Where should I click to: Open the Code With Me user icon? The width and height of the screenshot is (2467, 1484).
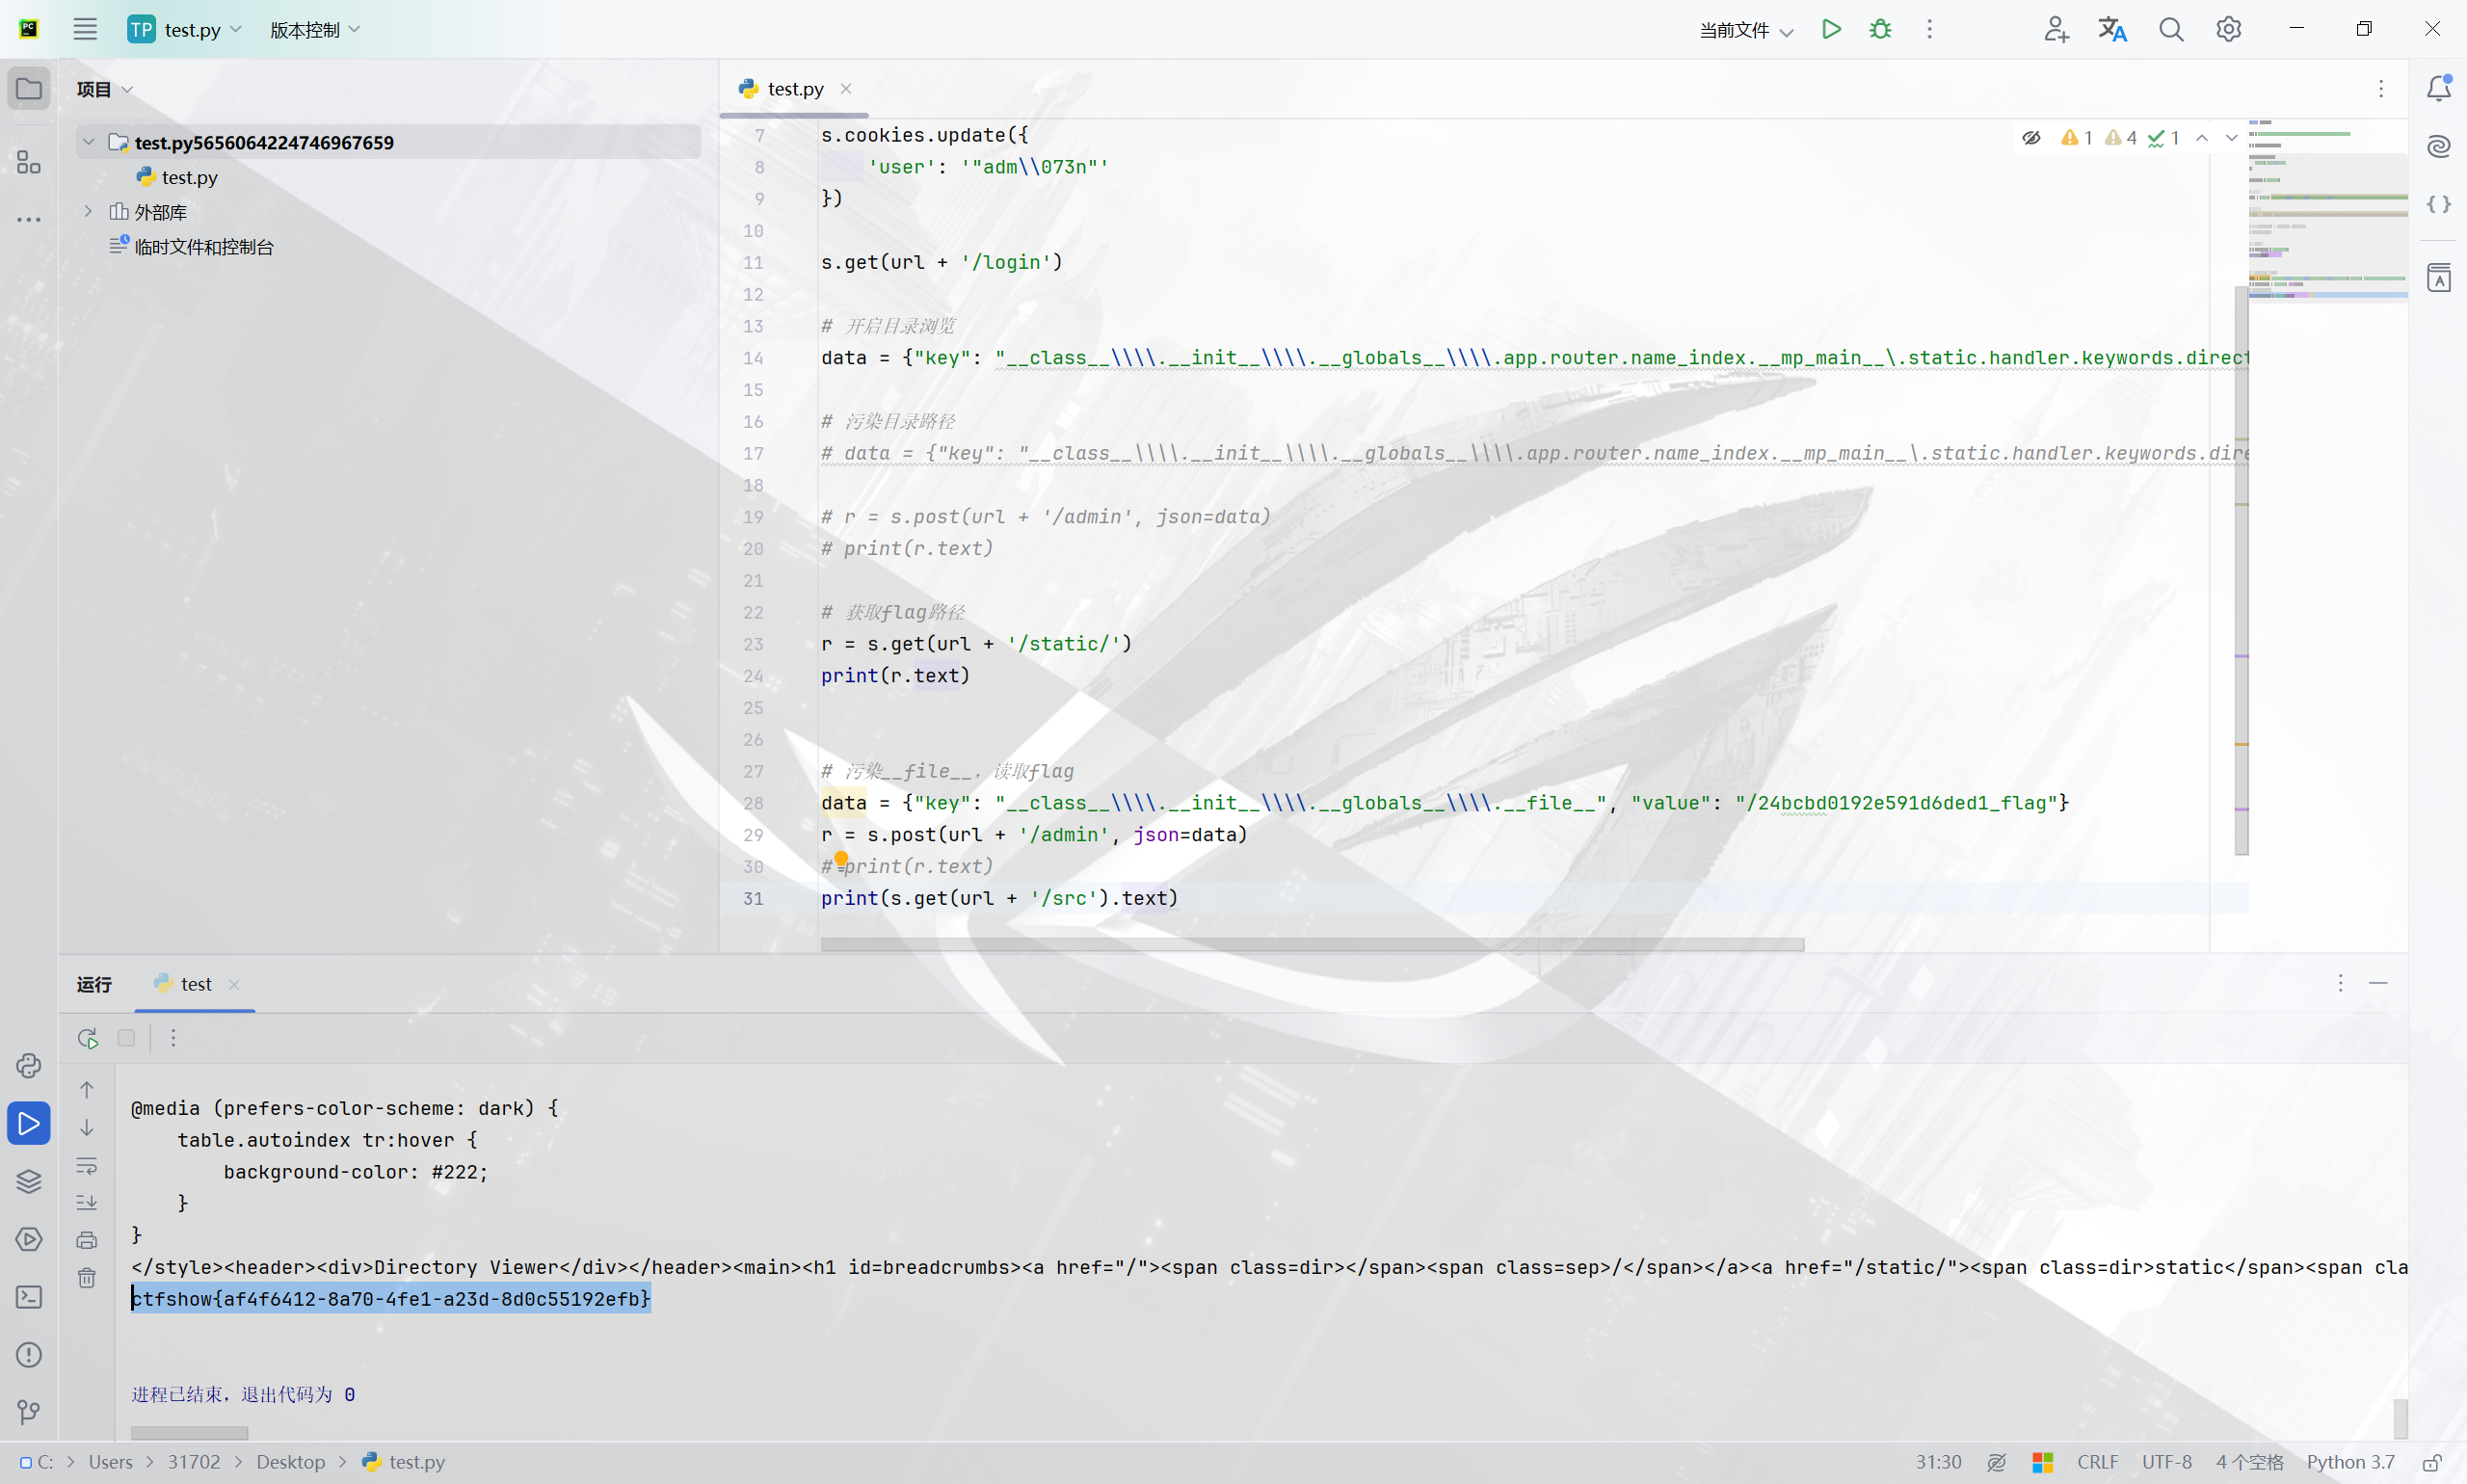2055,29
